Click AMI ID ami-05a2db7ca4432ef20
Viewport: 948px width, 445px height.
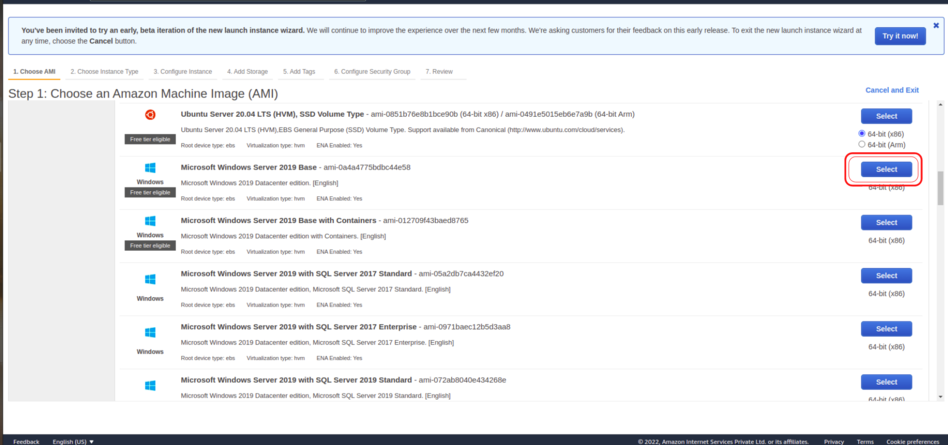[461, 273]
